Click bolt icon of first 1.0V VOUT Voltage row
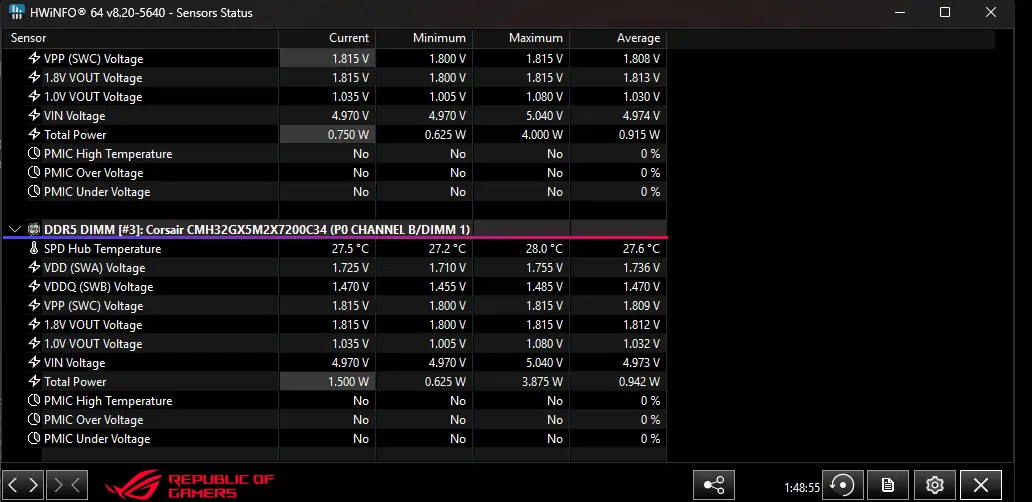The height and width of the screenshot is (502, 1032). click(34, 97)
